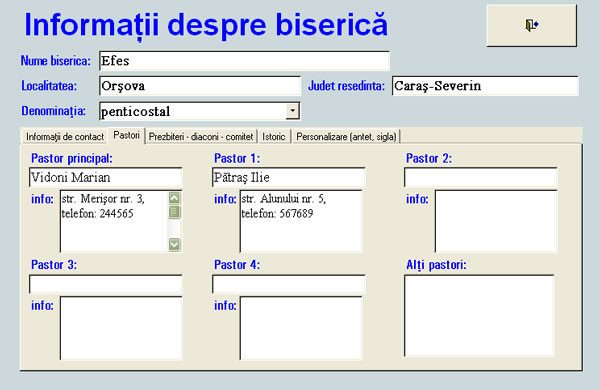Click the Pastor 3: label
Viewport: 600px width, 390px height.
tap(54, 264)
